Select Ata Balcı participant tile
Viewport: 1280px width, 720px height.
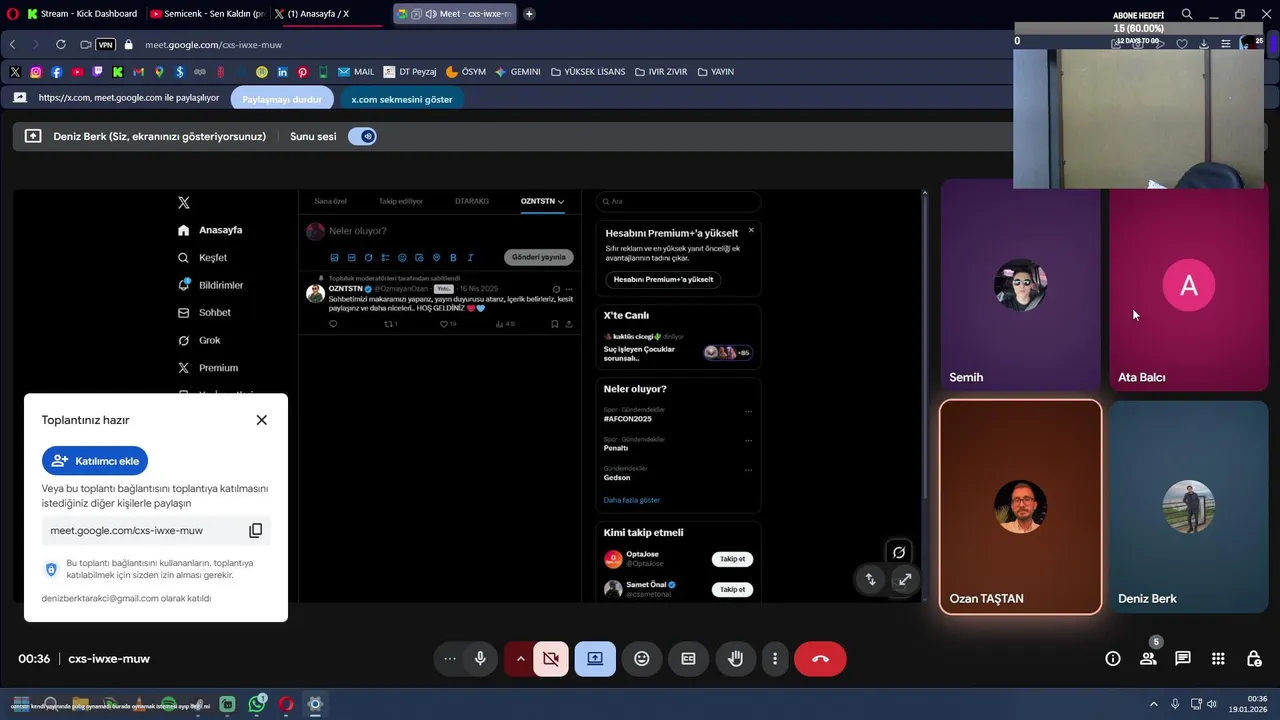(1189, 285)
